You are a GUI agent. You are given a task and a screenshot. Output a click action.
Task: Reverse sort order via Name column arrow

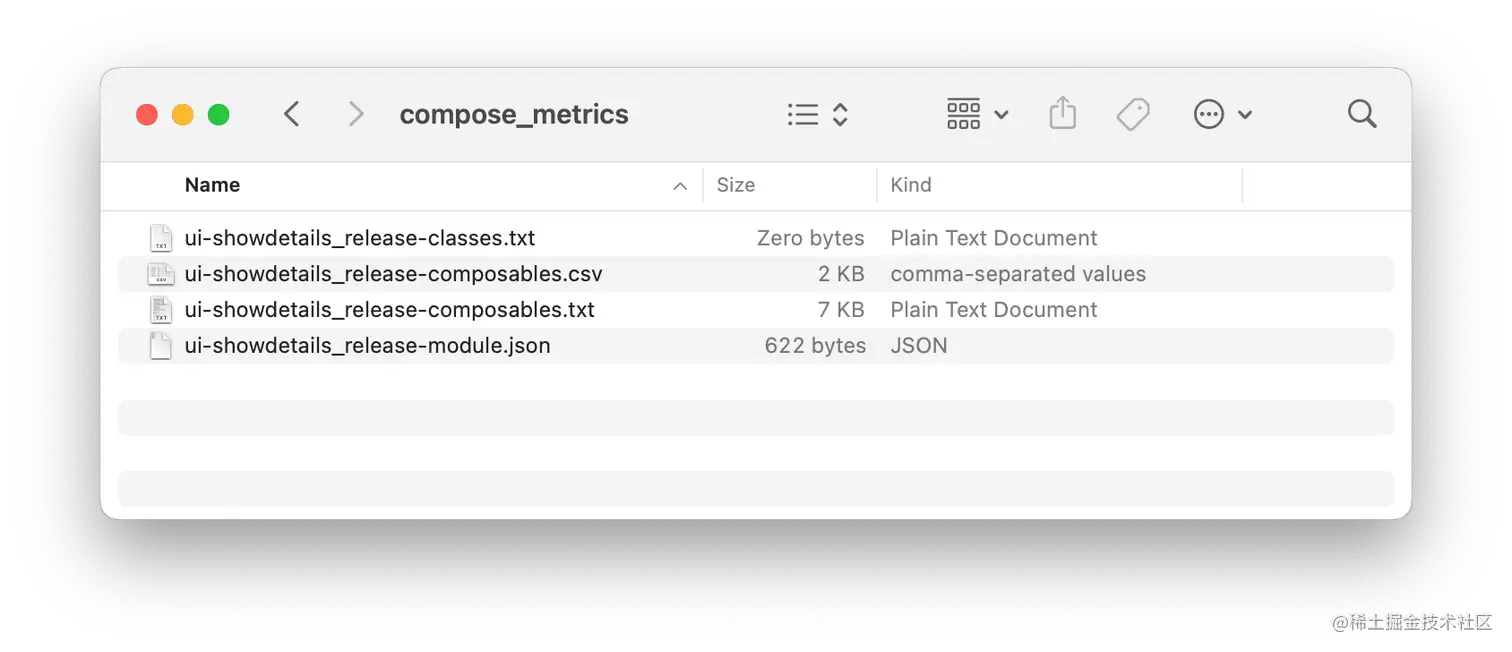coord(679,185)
